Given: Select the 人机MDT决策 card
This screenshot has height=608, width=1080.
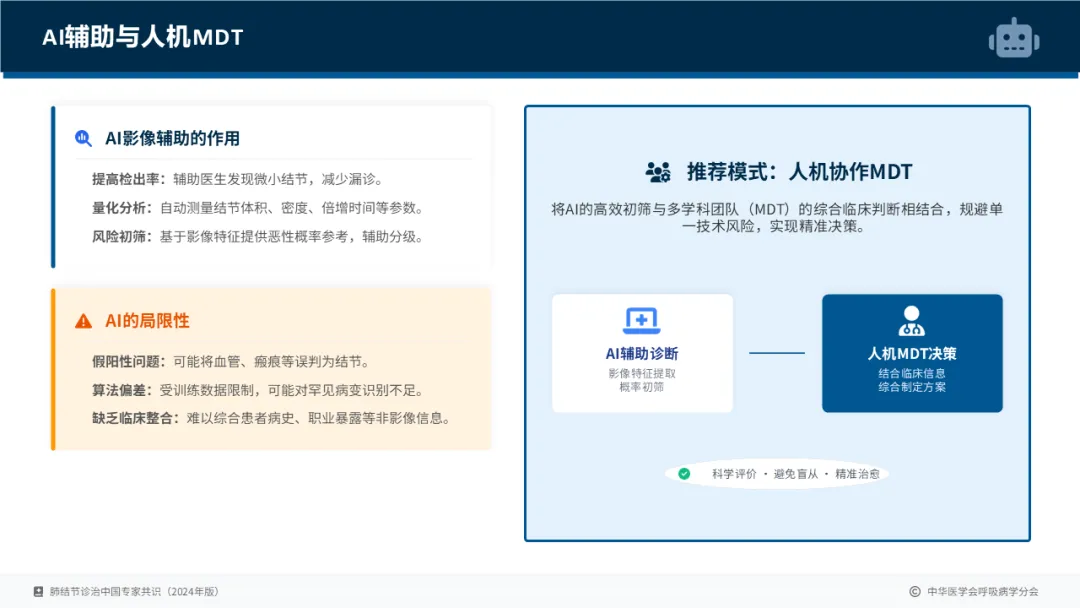Looking at the screenshot, I should pos(912,353).
